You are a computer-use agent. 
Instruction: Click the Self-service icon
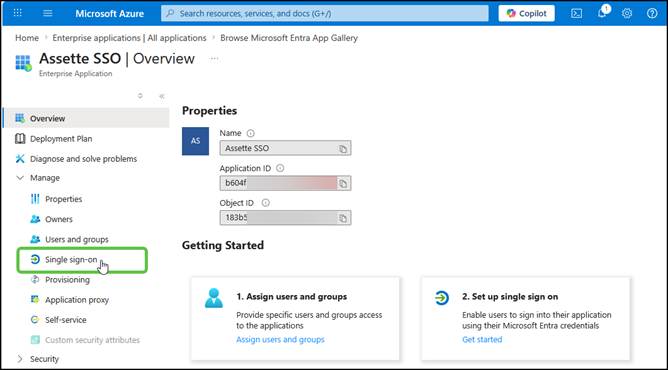[35, 319]
